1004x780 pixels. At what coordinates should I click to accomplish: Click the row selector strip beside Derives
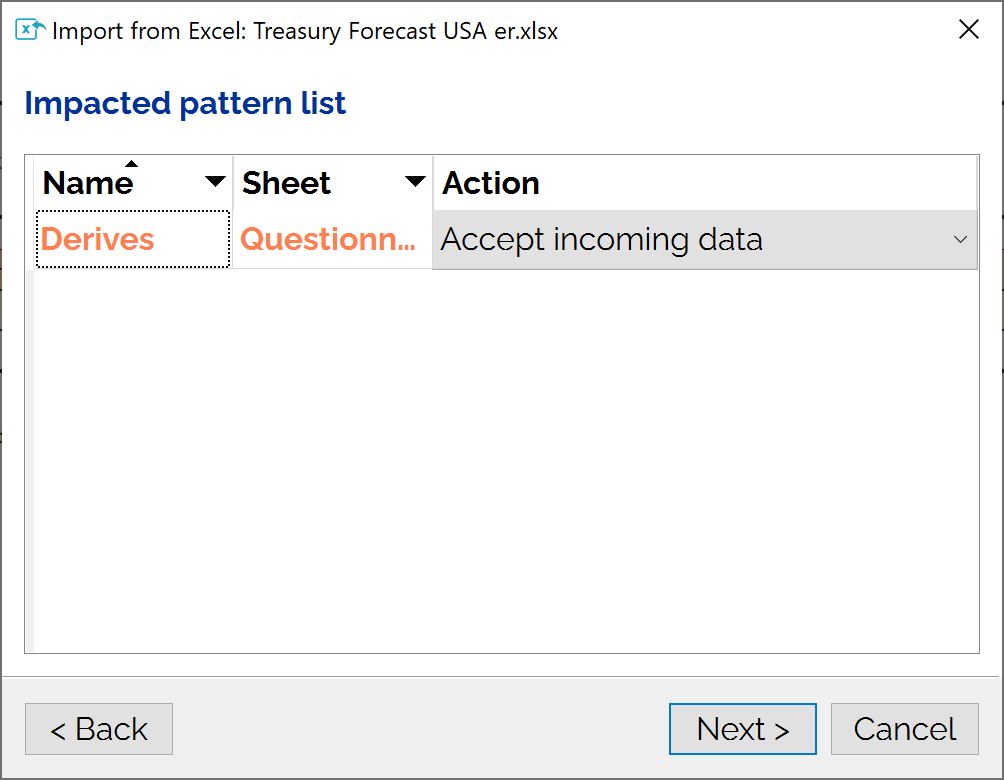pyautogui.click(x=29, y=240)
